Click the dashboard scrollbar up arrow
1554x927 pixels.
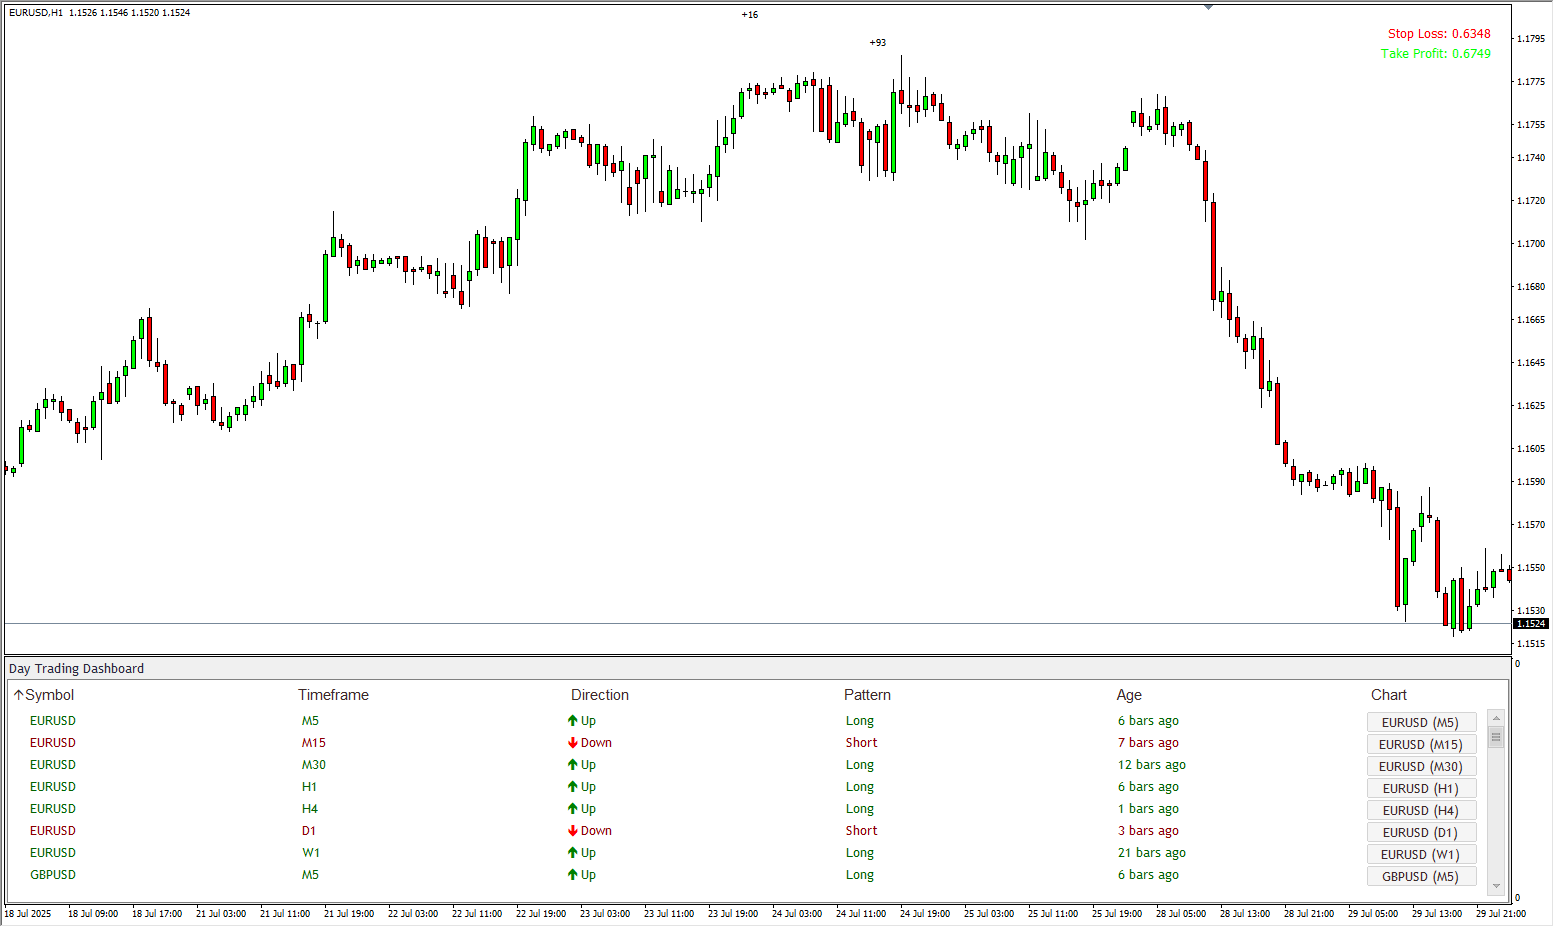coord(1496,717)
